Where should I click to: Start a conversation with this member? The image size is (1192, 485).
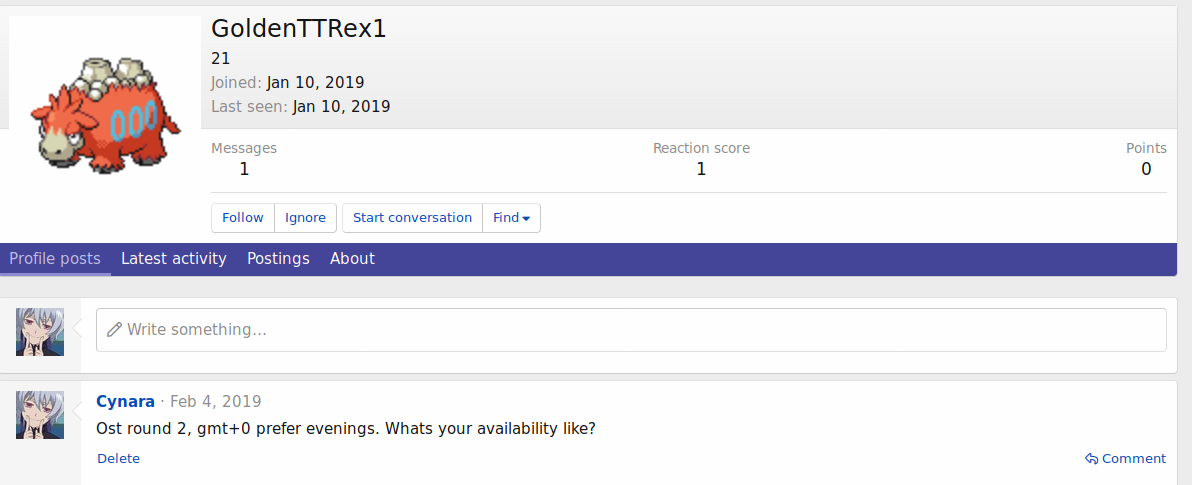(x=412, y=218)
